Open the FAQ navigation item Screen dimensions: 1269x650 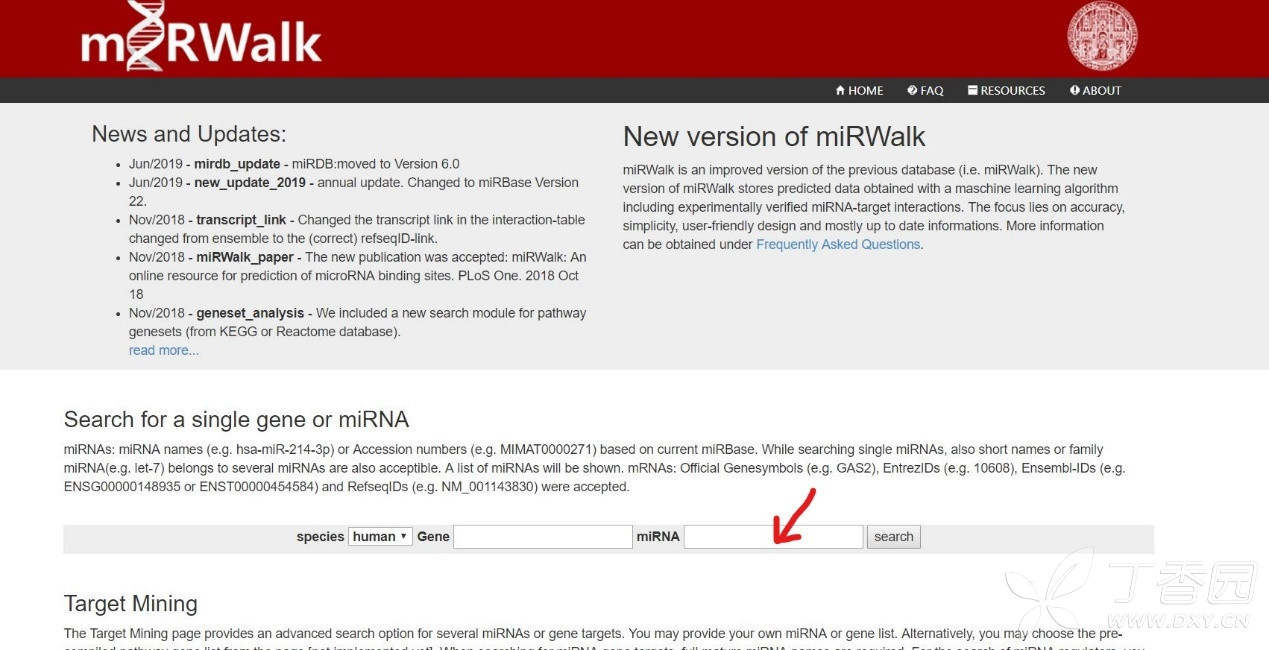tap(925, 90)
